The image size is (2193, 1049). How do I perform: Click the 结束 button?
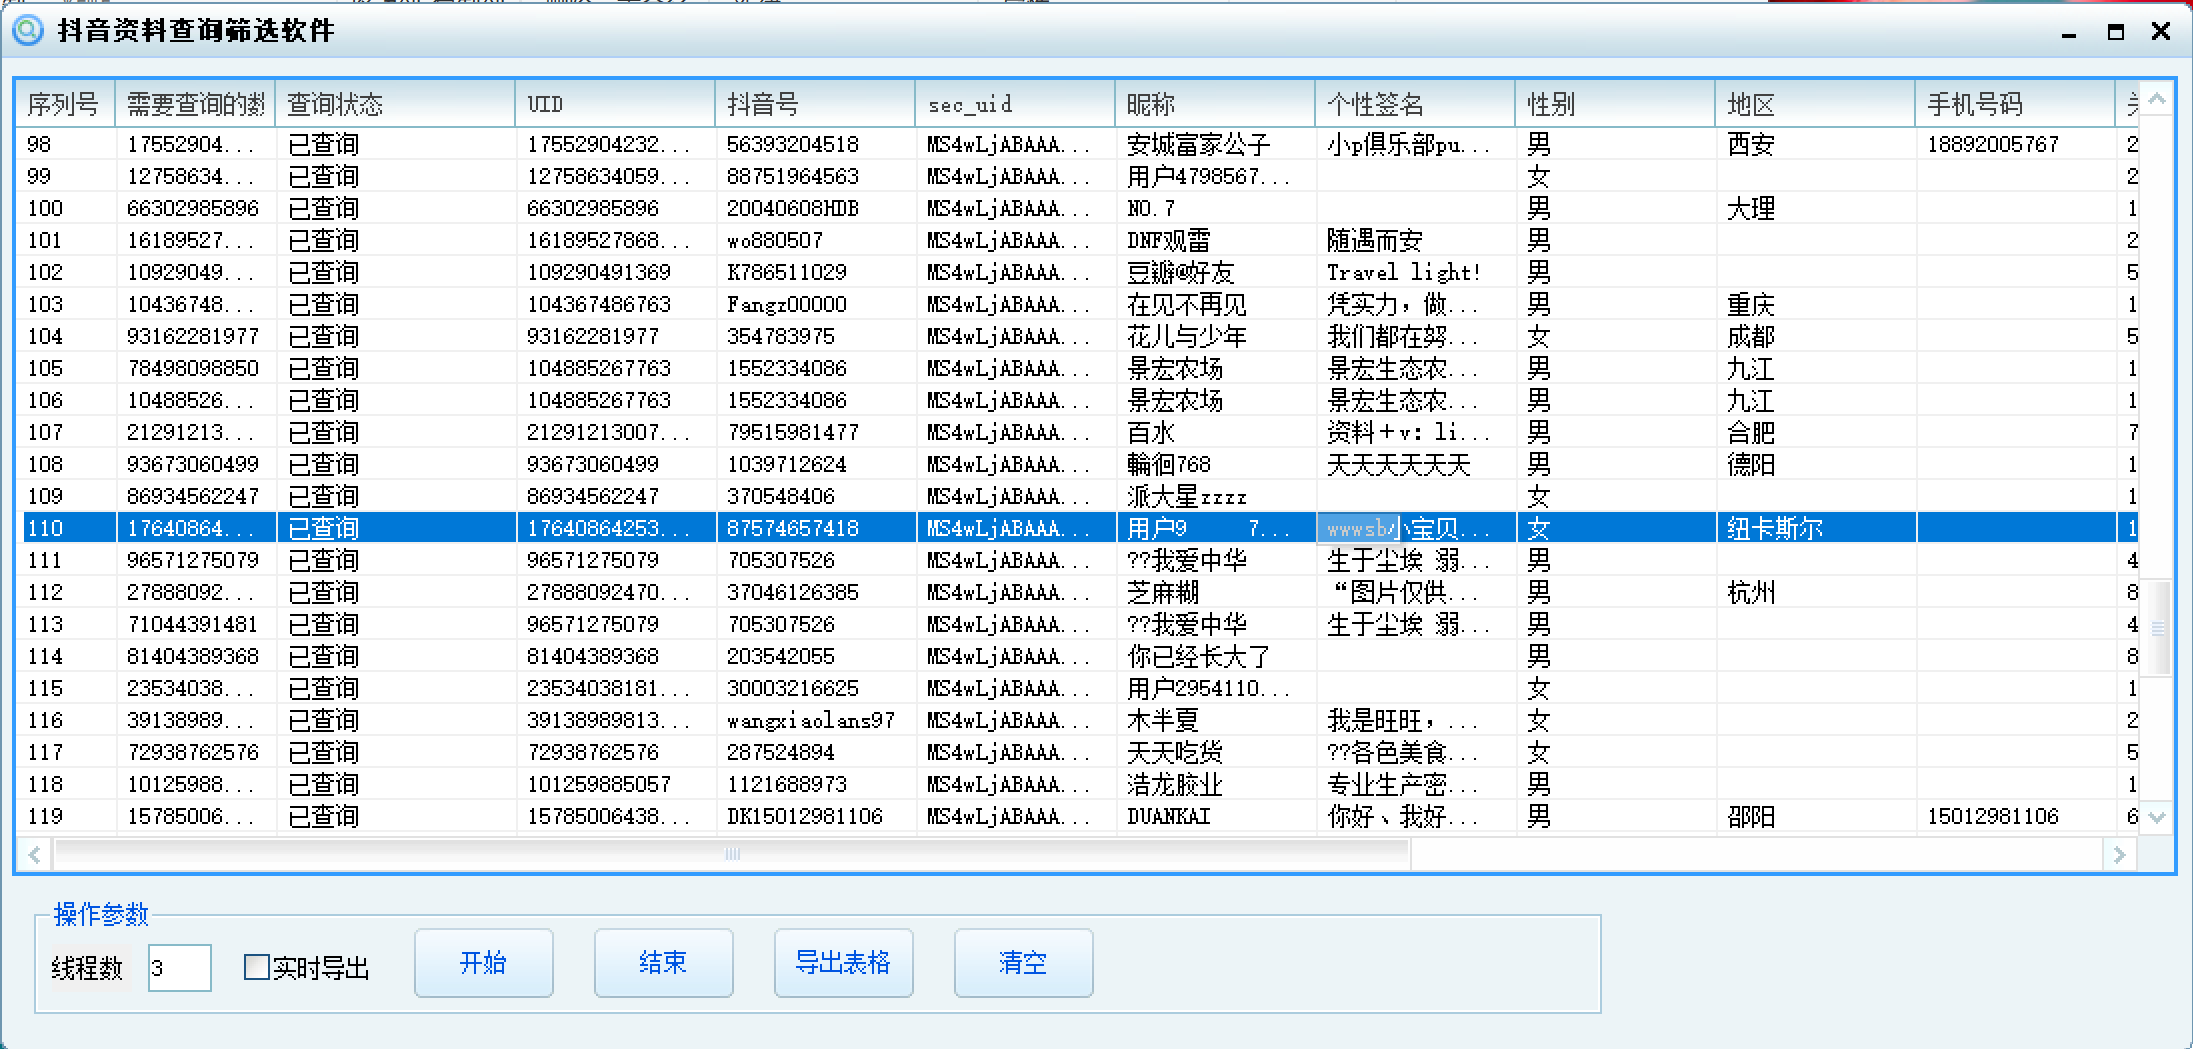(664, 963)
